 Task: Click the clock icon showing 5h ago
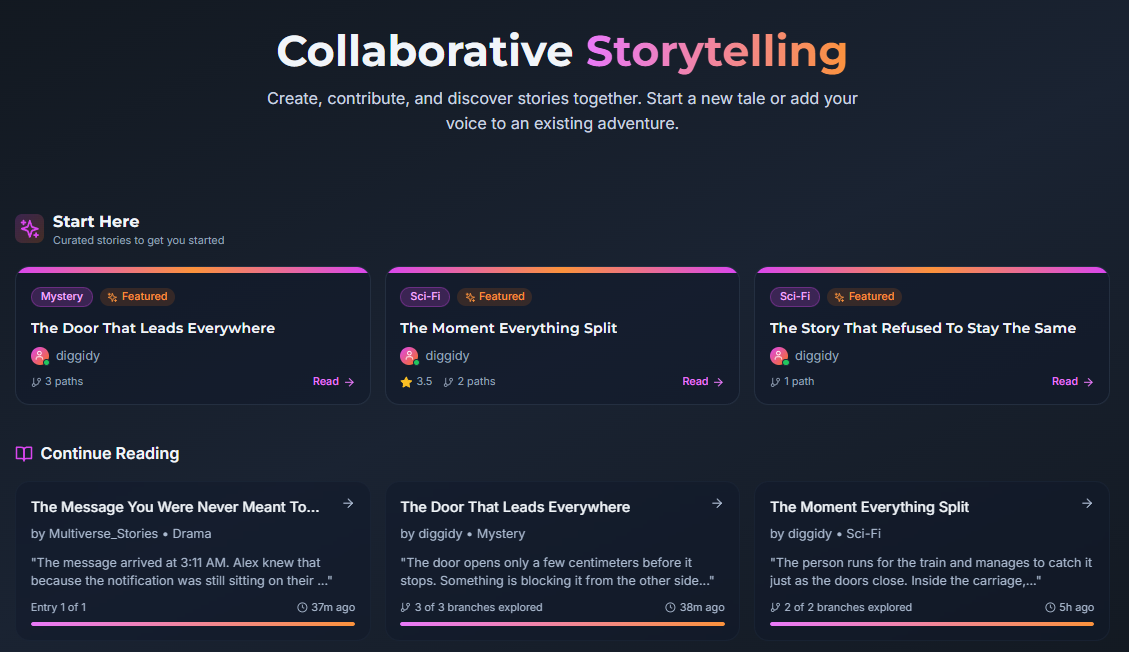1050,606
